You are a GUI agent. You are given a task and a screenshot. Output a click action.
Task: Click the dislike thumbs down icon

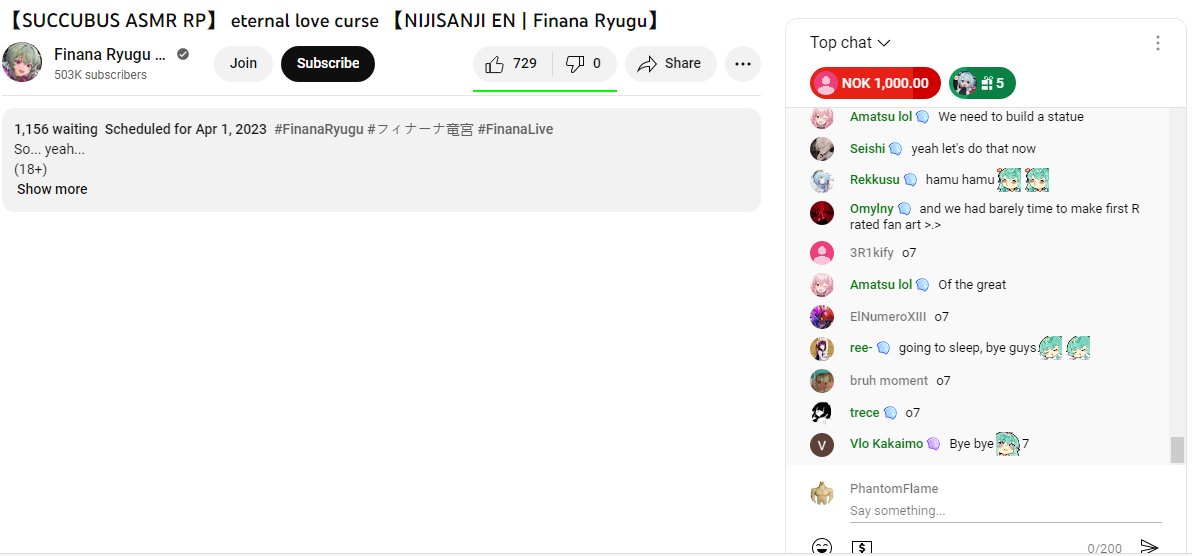click(584, 64)
